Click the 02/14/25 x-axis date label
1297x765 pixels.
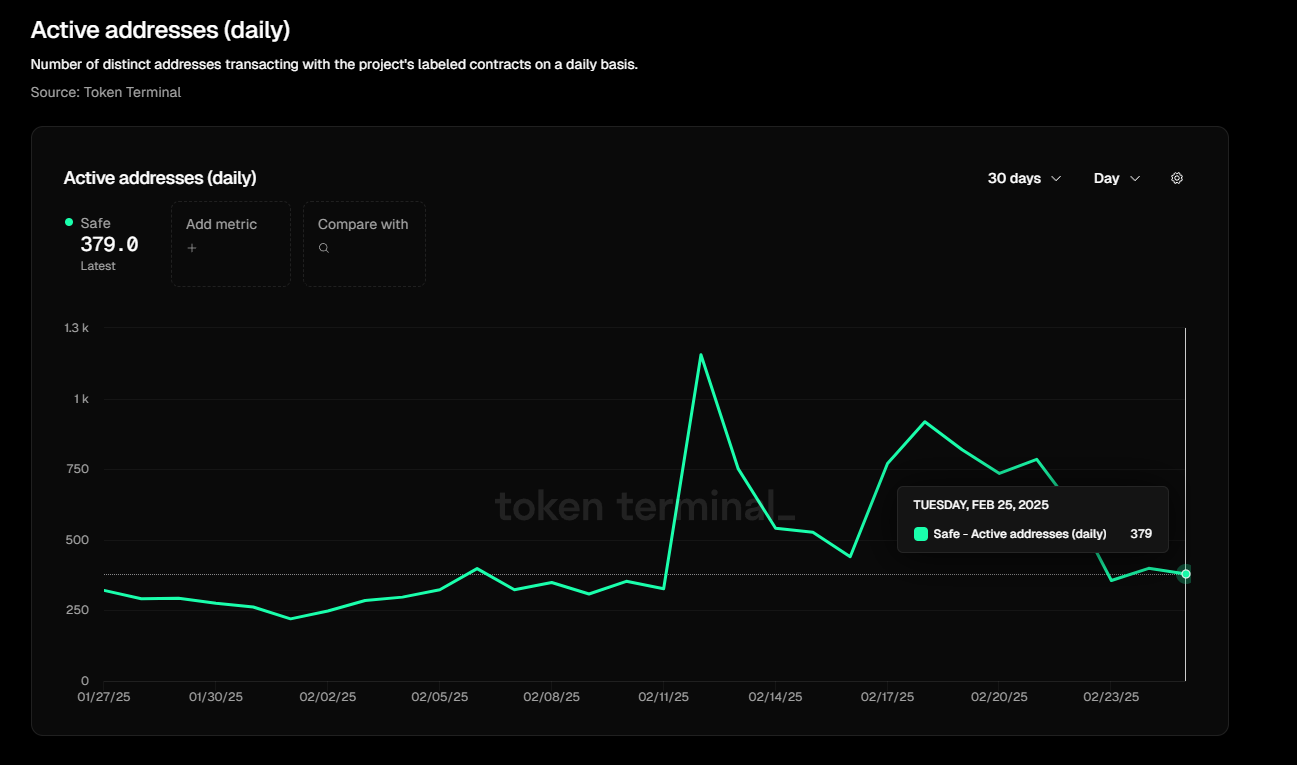(x=775, y=696)
